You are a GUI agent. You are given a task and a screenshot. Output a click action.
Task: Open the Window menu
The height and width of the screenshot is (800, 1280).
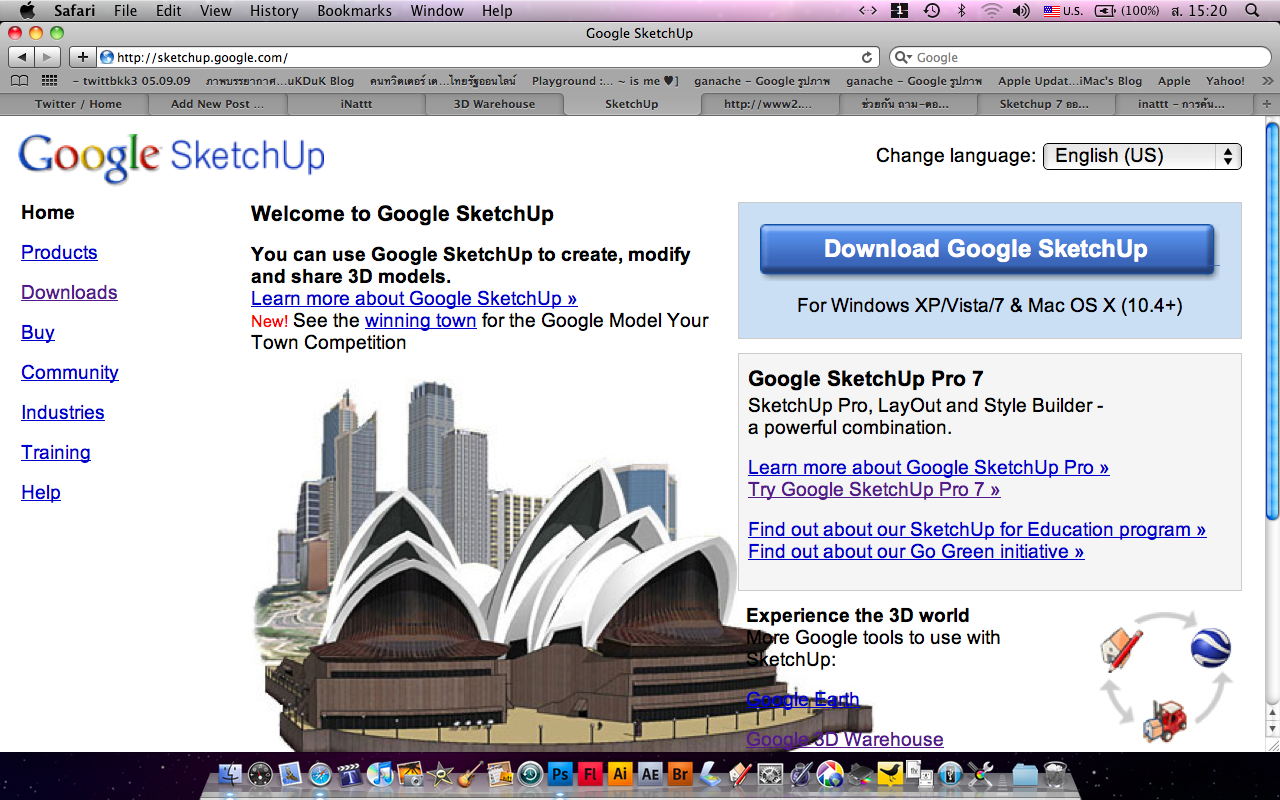(x=438, y=11)
